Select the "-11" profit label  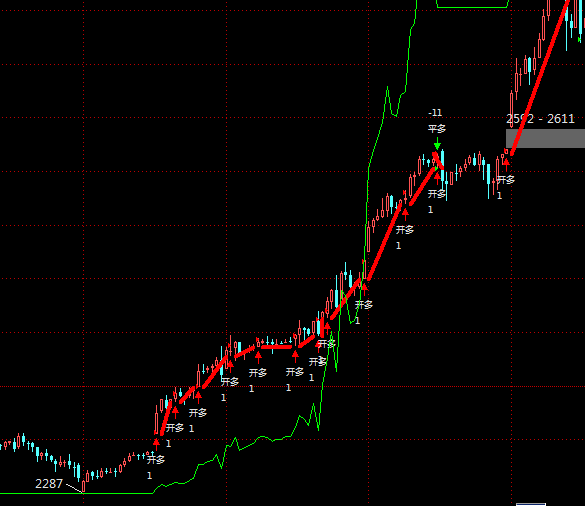(435, 113)
